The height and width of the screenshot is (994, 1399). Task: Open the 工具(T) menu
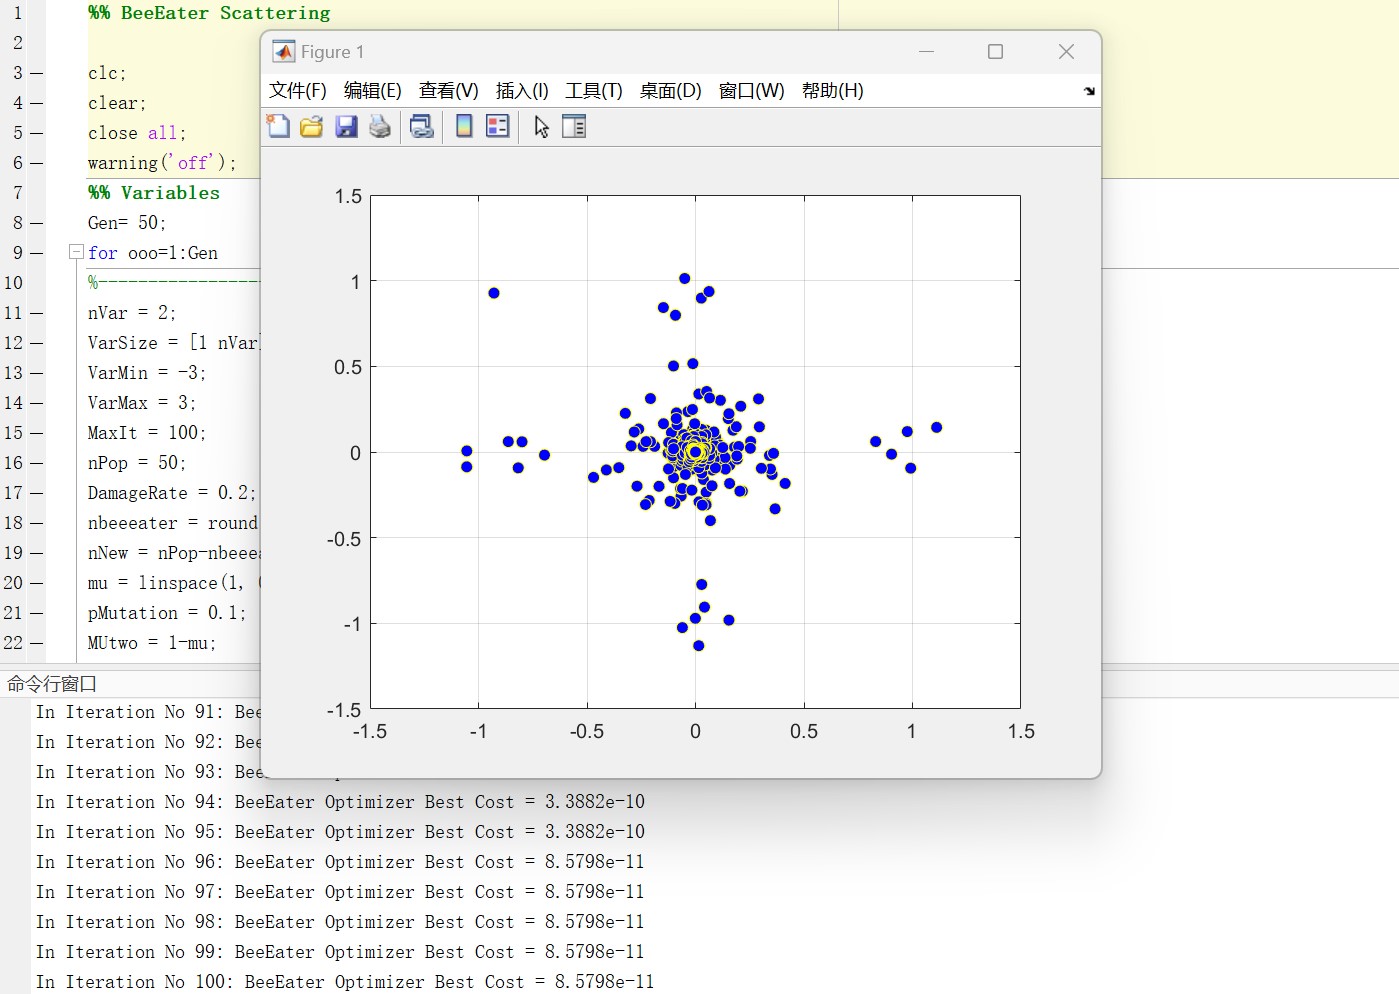pyautogui.click(x=594, y=91)
